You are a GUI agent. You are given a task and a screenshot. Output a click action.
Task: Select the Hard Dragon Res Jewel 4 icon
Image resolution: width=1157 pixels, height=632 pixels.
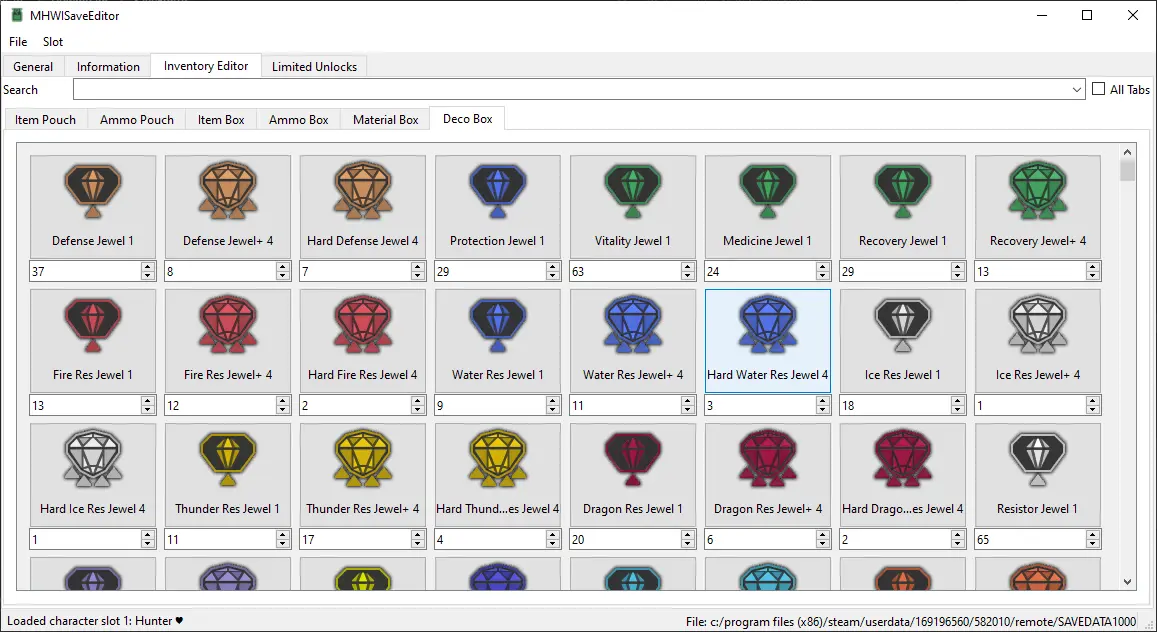903,459
